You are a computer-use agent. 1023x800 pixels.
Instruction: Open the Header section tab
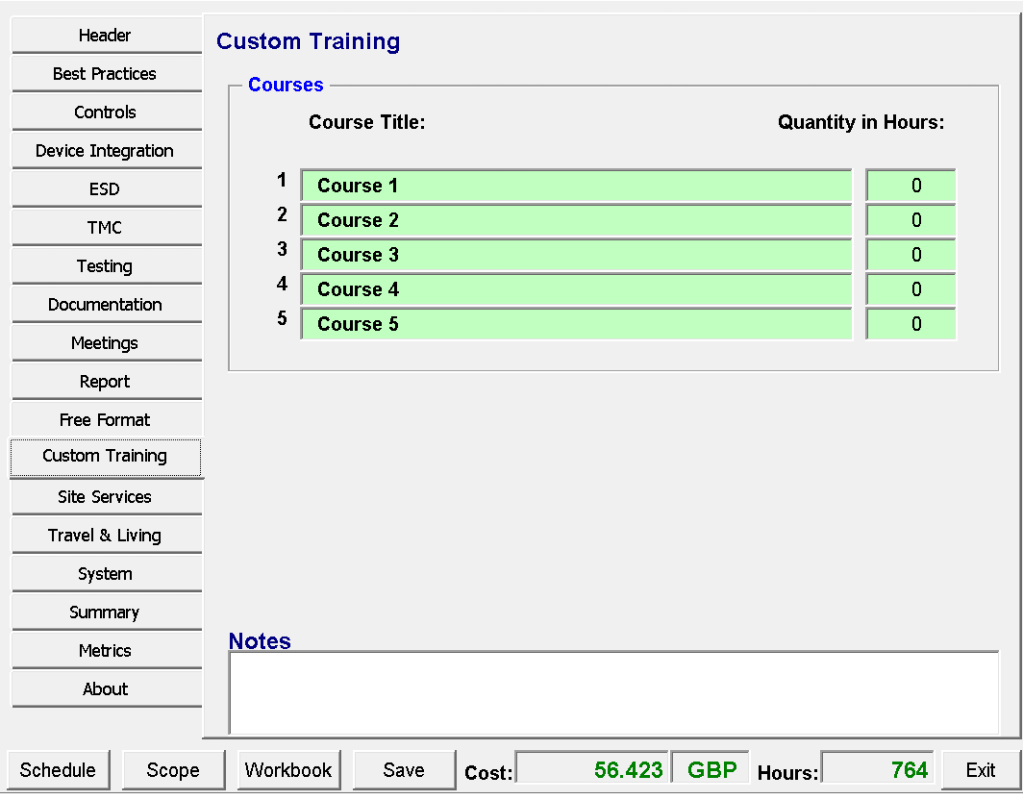[x=105, y=36]
